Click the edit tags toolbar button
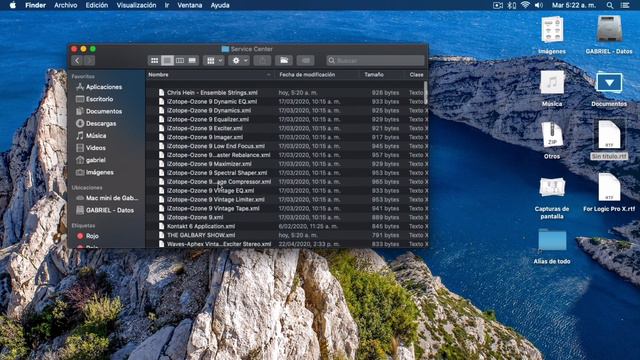This screenshot has height=360, width=640. pos(305,61)
